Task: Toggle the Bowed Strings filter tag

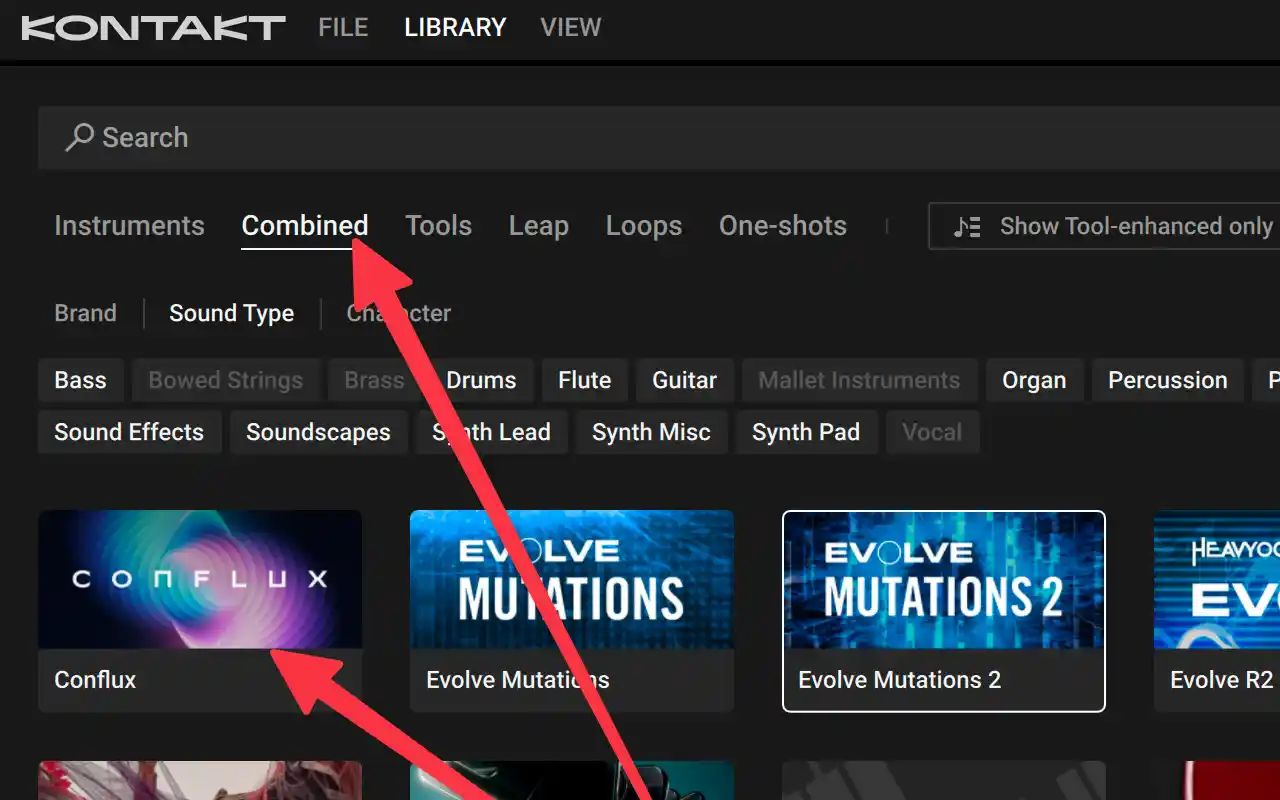Action: coord(226,380)
